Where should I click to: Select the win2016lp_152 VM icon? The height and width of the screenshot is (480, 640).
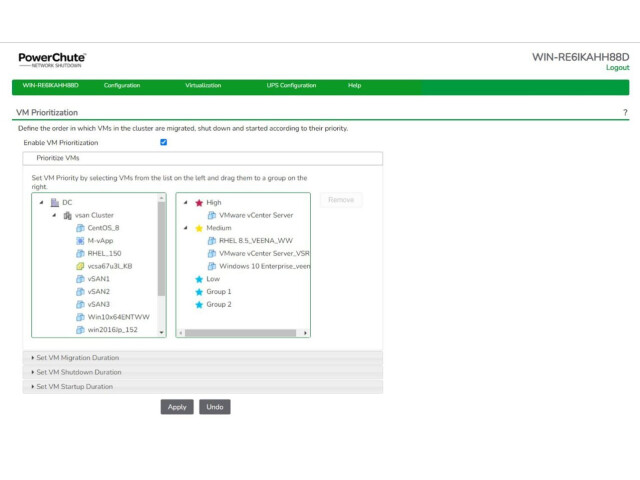[80, 330]
